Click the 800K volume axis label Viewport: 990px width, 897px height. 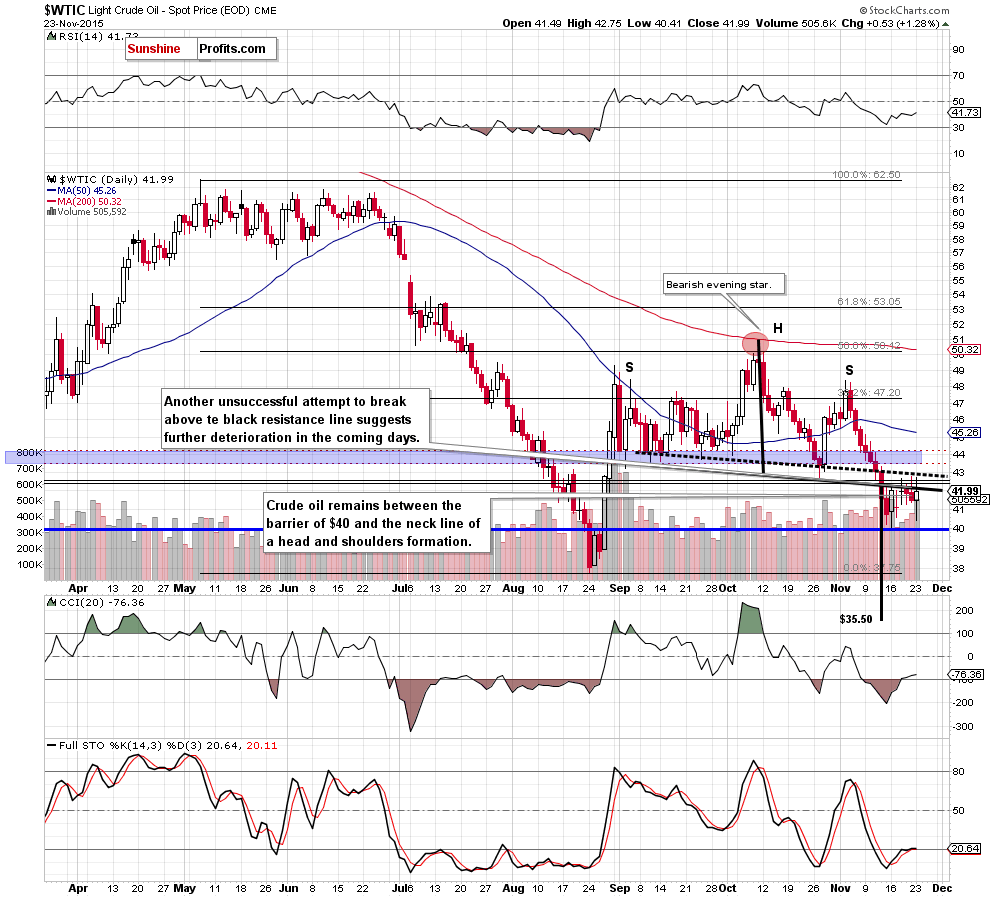[30, 453]
